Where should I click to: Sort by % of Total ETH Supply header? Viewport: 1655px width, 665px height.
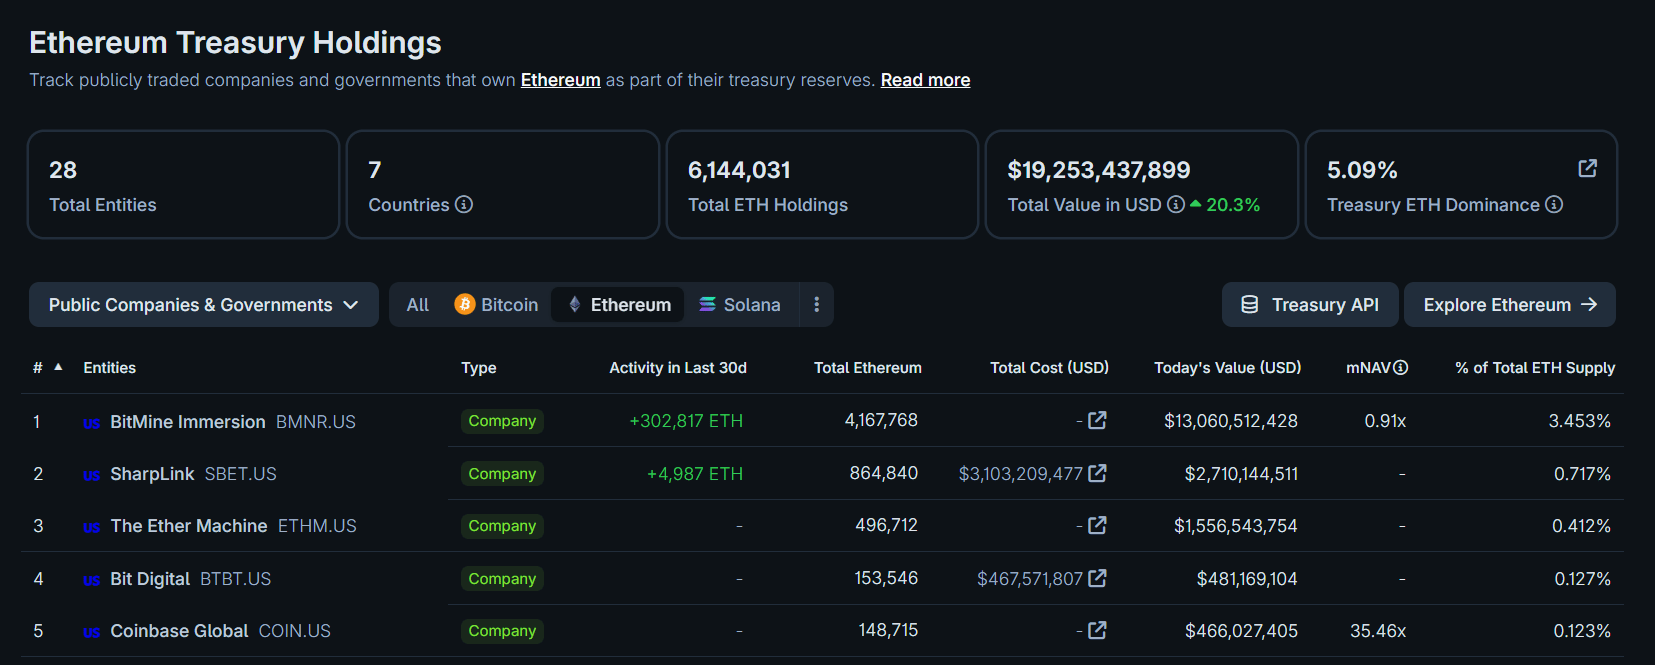(x=1535, y=368)
